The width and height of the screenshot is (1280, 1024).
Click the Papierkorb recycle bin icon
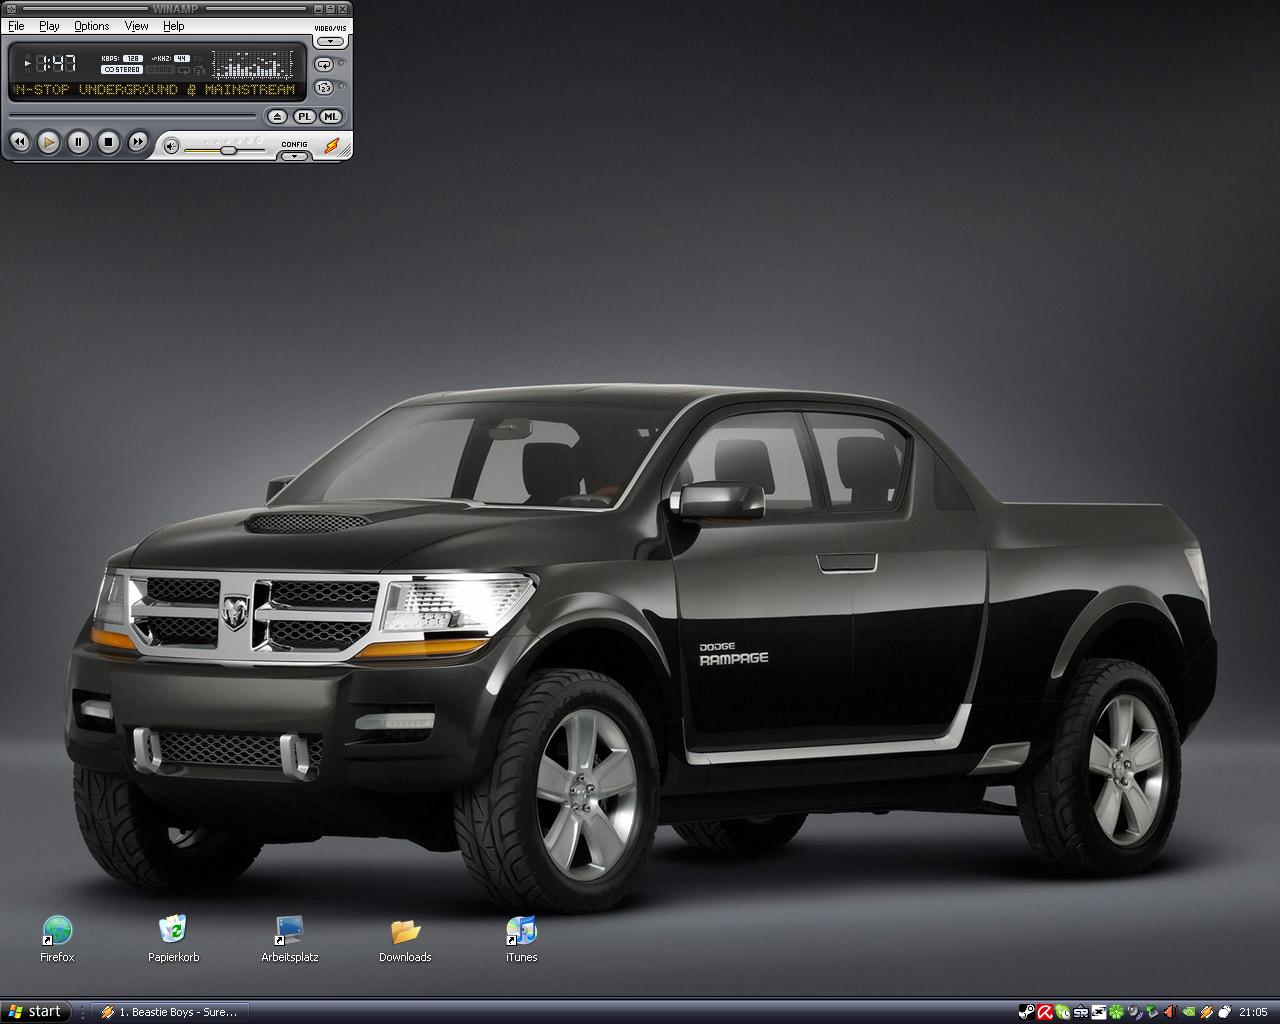tap(173, 939)
